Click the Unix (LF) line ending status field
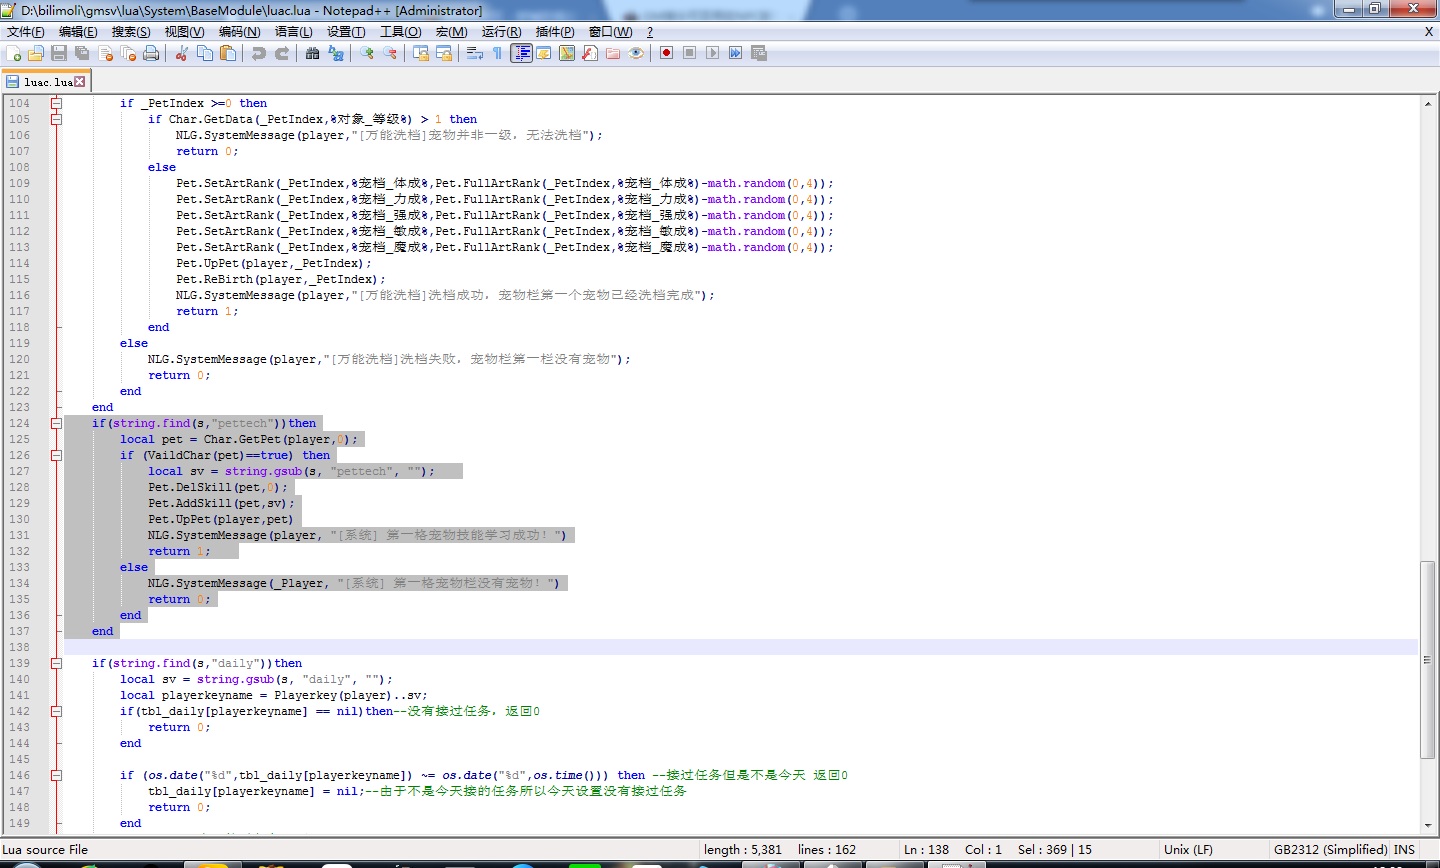 pyautogui.click(x=1188, y=849)
